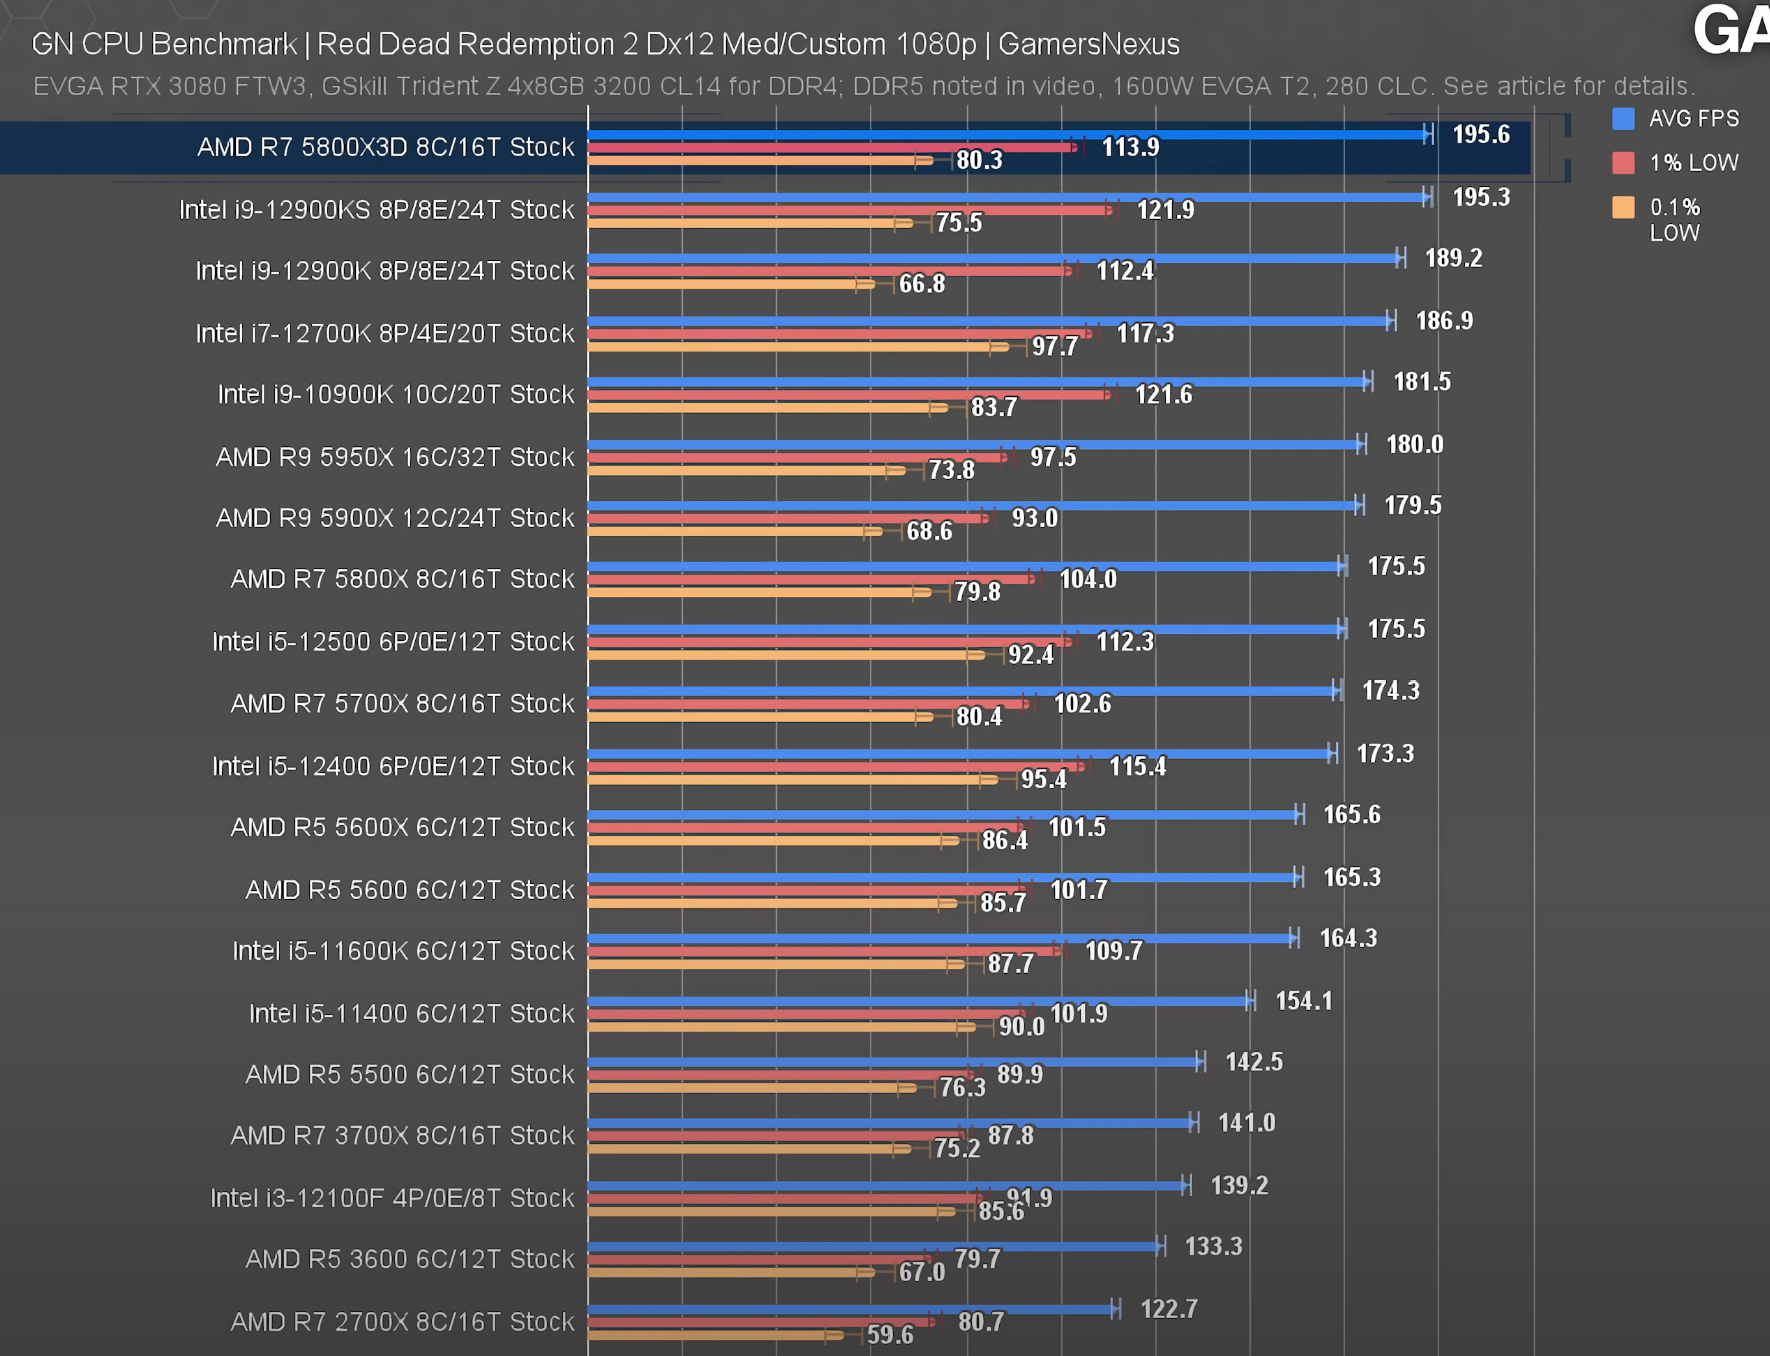Viewport: 1770px width, 1356px height.
Task: Click the 179.5 average FPS value
Action: 1412,506
